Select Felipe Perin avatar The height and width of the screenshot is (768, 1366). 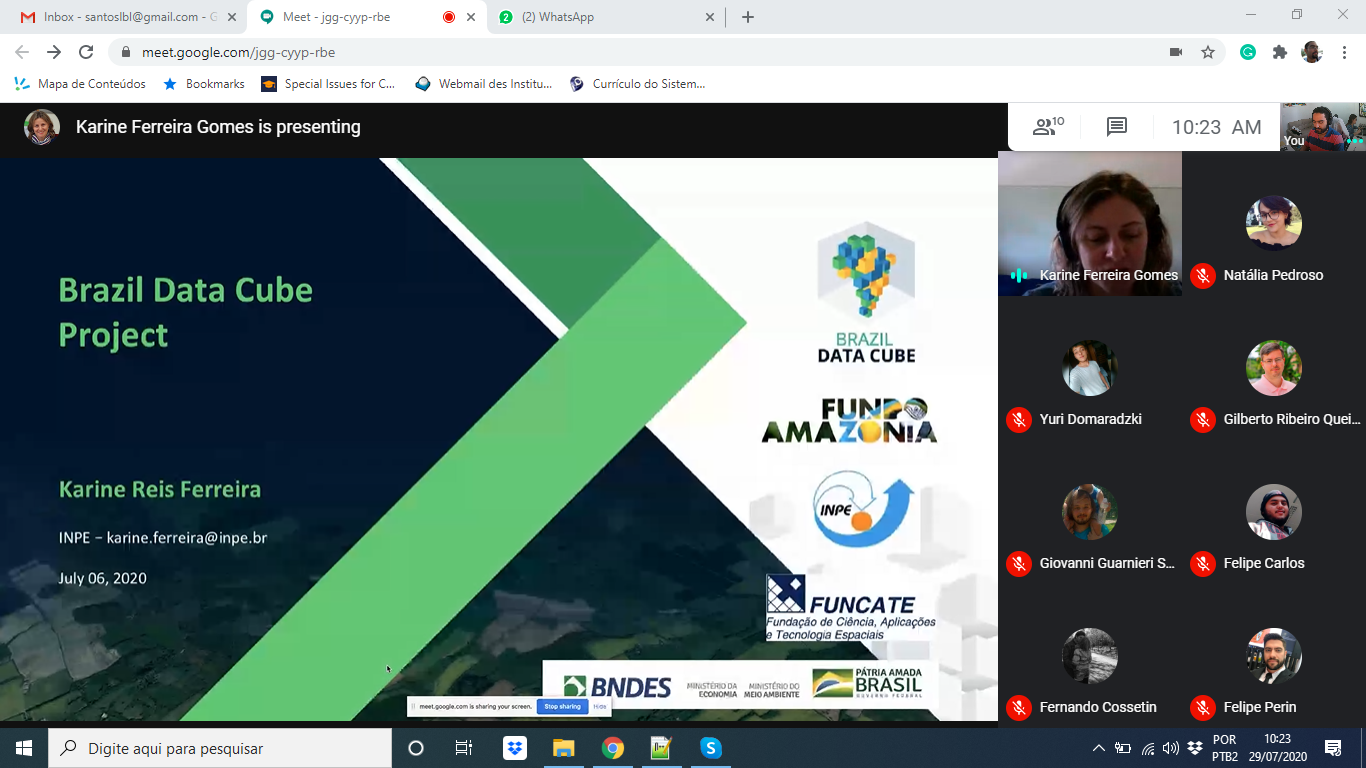click(1274, 656)
